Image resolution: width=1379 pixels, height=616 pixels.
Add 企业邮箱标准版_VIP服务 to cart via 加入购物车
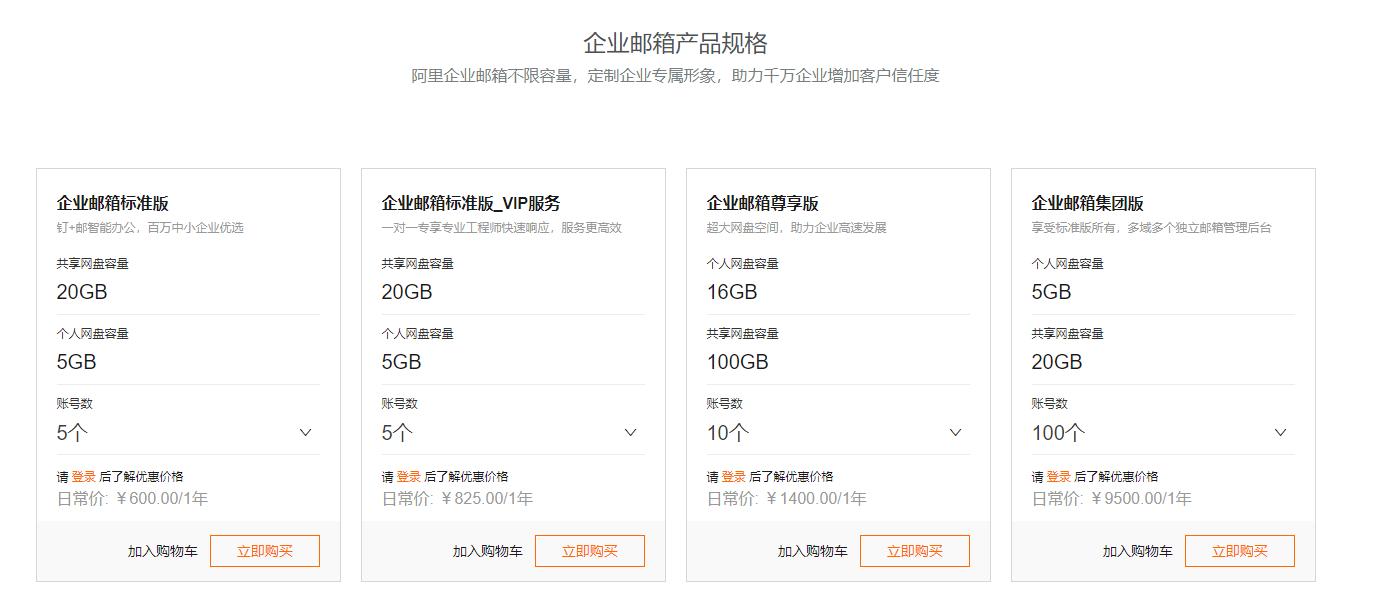(x=488, y=551)
